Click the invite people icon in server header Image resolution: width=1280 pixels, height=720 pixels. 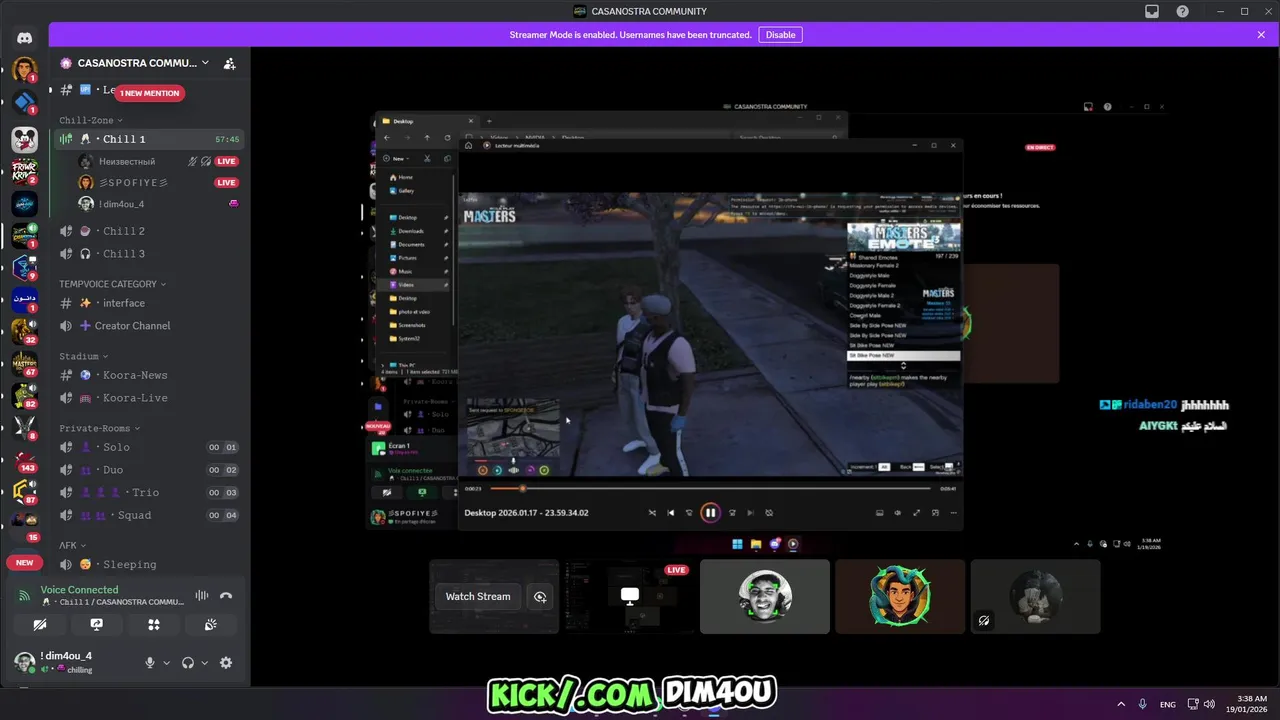coord(229,63)
